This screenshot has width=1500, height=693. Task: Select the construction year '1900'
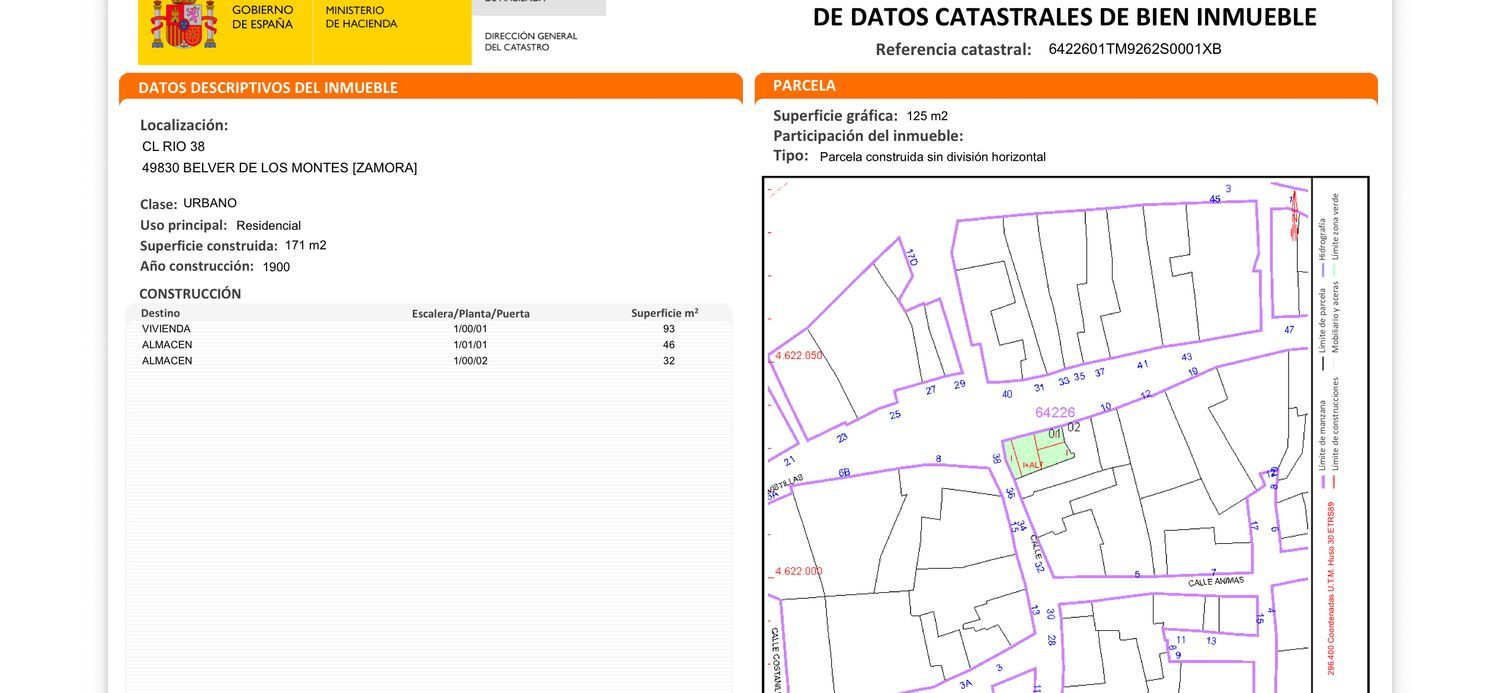[x=276, y=267]
